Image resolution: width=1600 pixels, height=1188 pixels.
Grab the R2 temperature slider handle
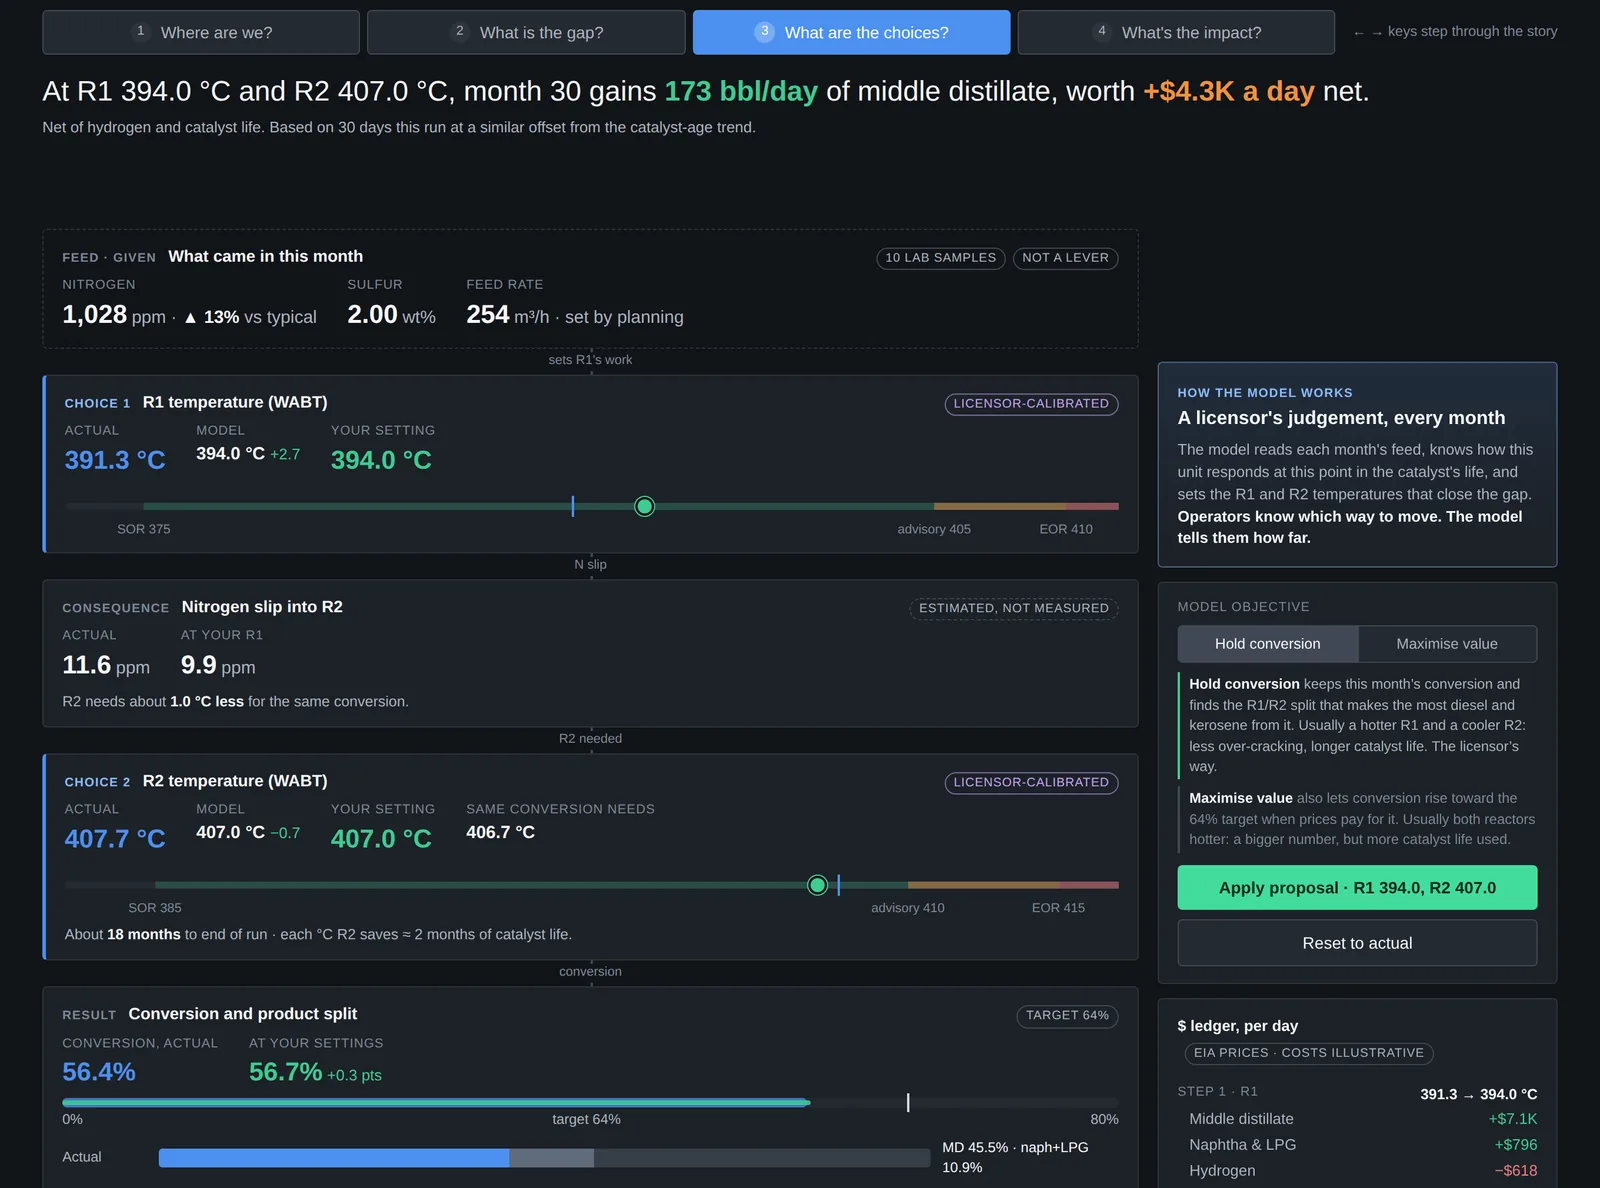[x=818, y=885]
